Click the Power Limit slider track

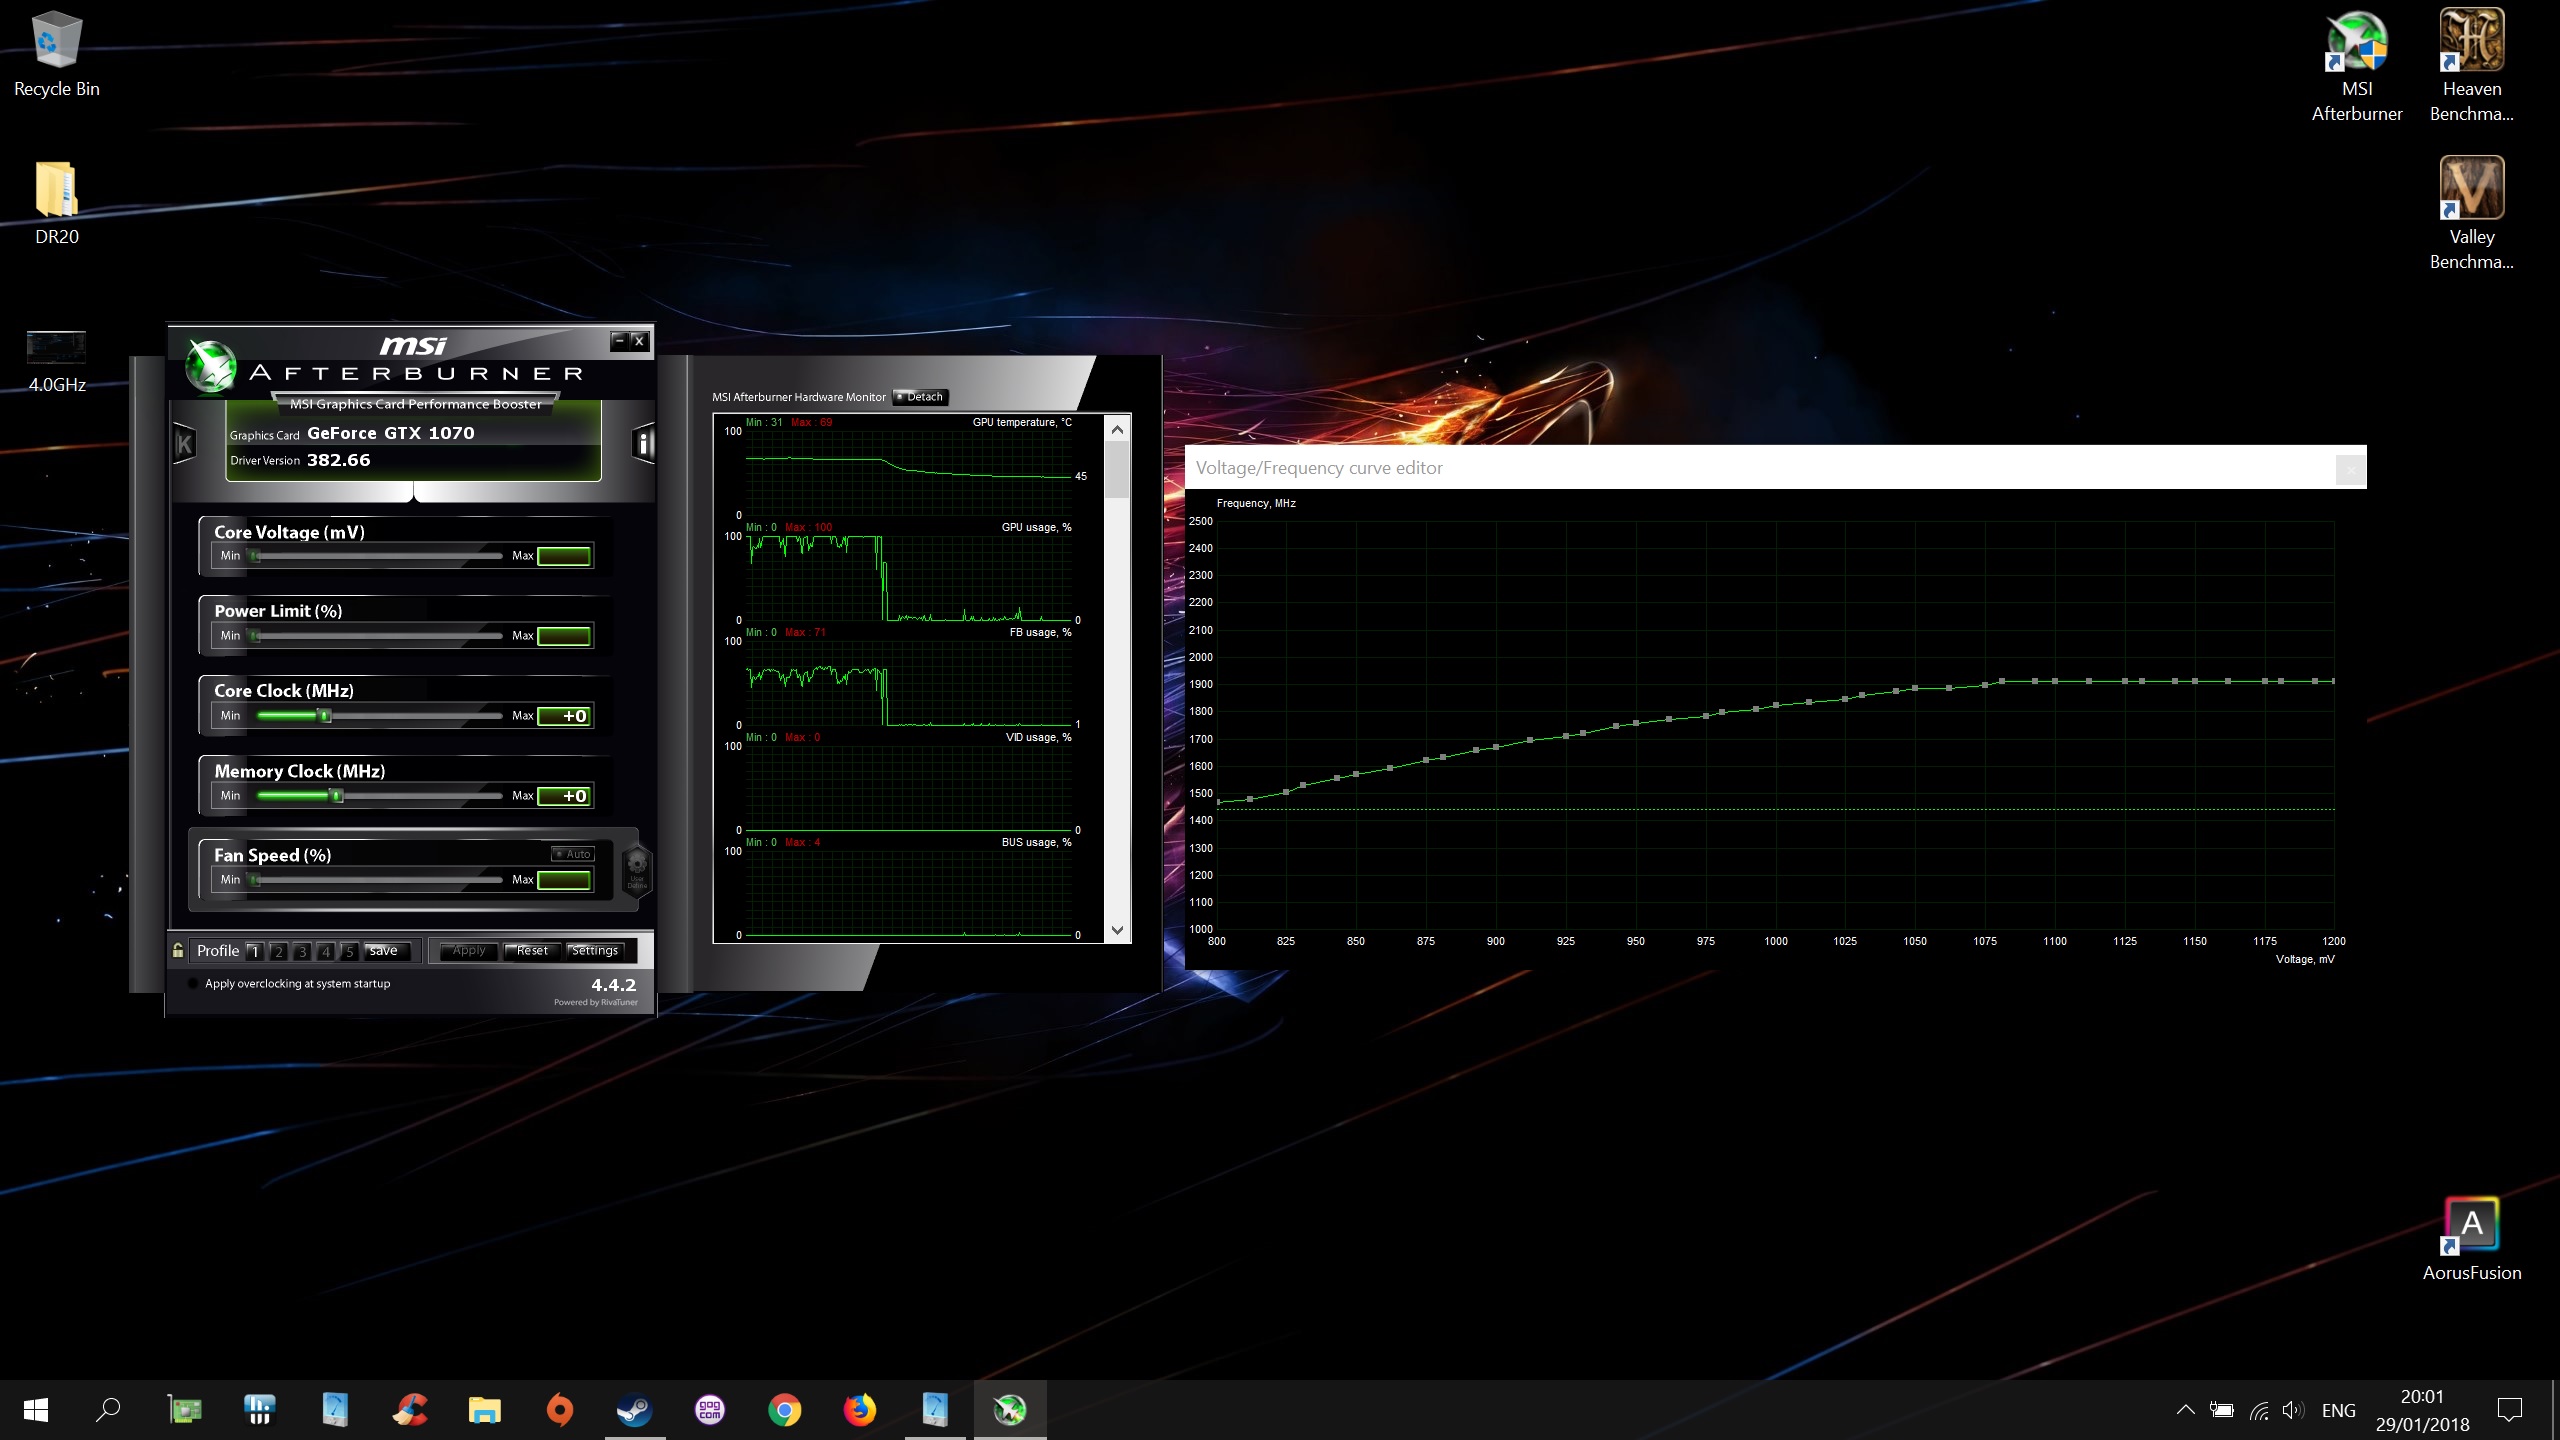tap(378, 636)
